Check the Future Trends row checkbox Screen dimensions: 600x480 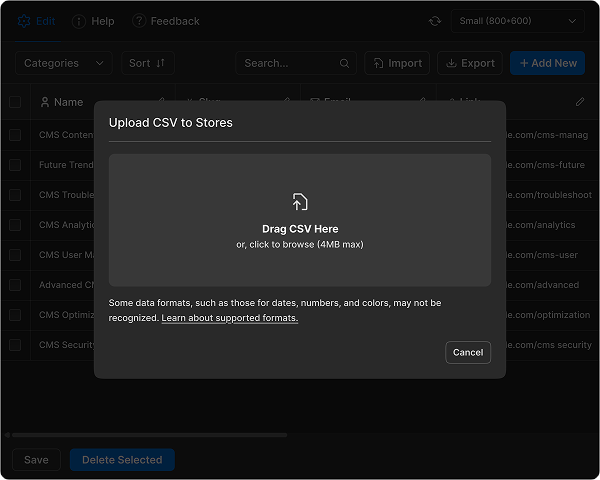15,165
